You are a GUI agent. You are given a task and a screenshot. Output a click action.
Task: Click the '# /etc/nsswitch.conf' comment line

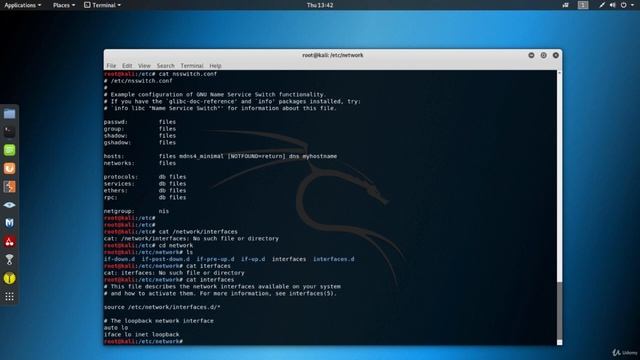[138, 81]
